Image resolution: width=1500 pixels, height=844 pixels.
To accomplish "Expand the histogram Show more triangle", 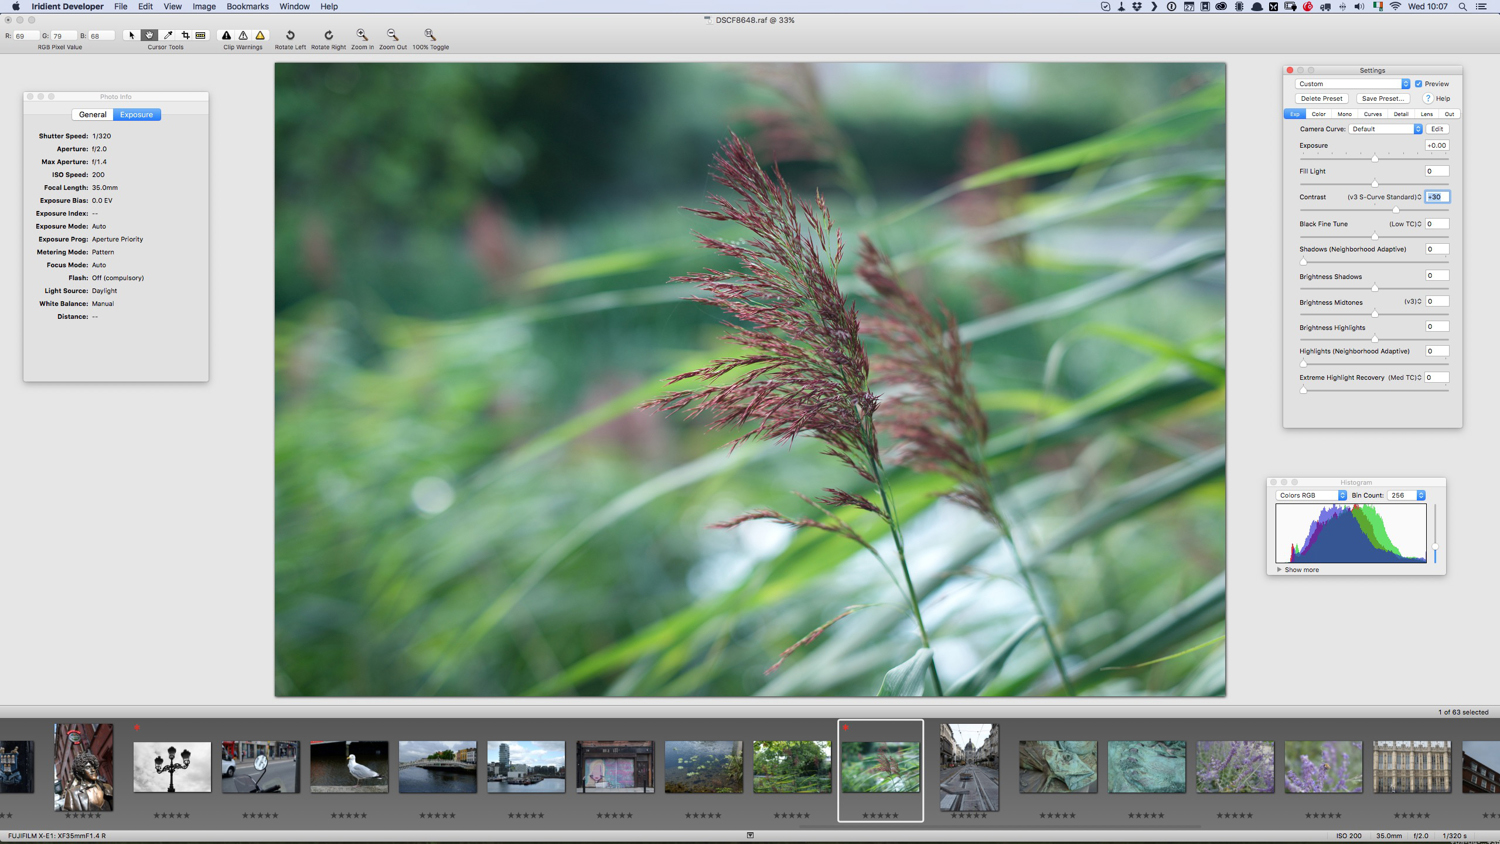I will pyautogui.click(x=1279, y=570).
